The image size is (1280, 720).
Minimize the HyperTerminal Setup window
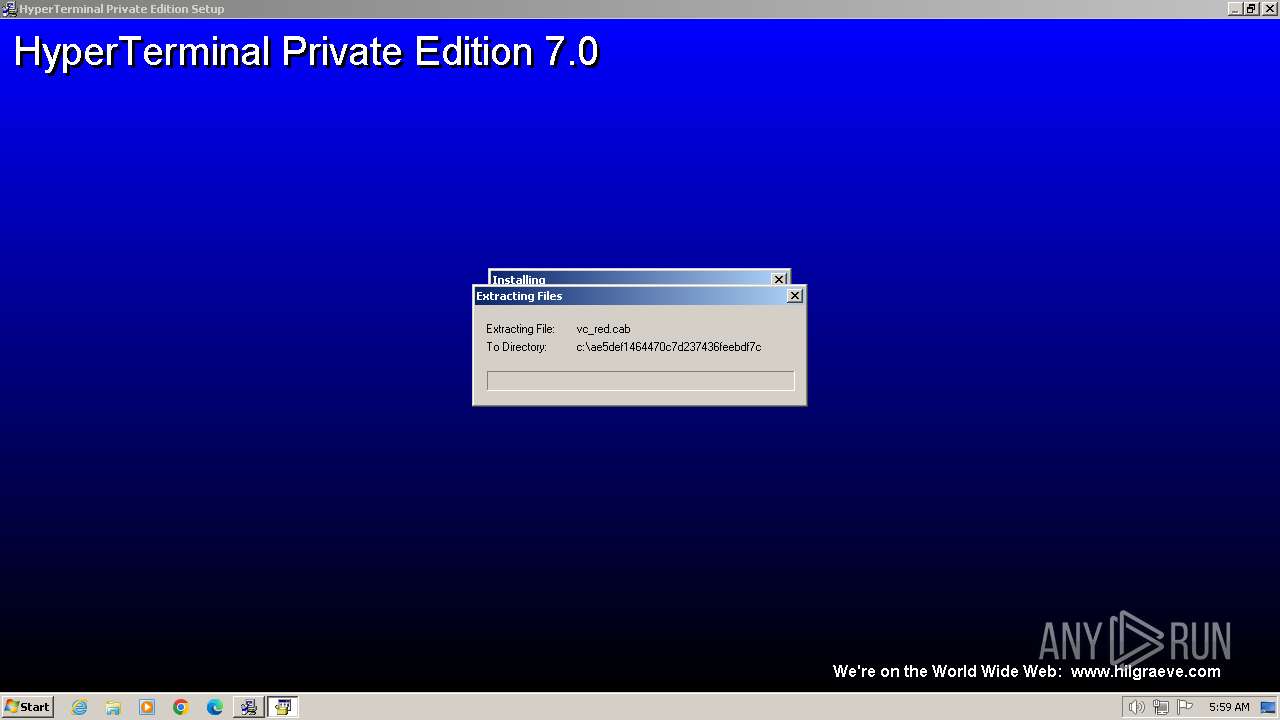[1235, 9]
